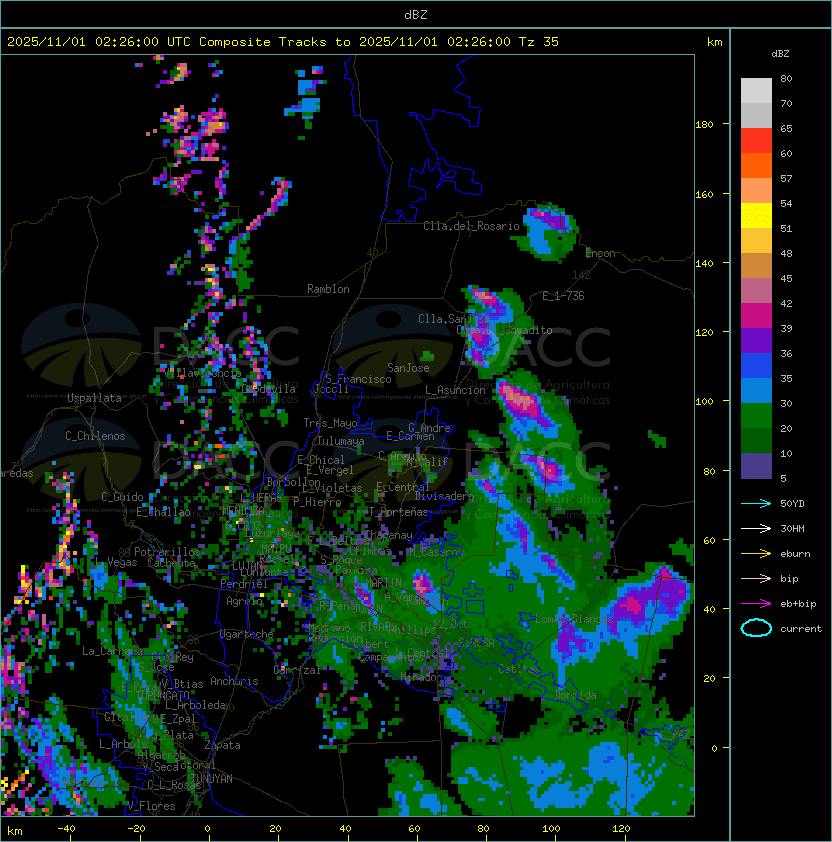This screenshot has width=832, height=842.
Task: Click the 'Potrerillos' map label
Action: tap(167, 552)
